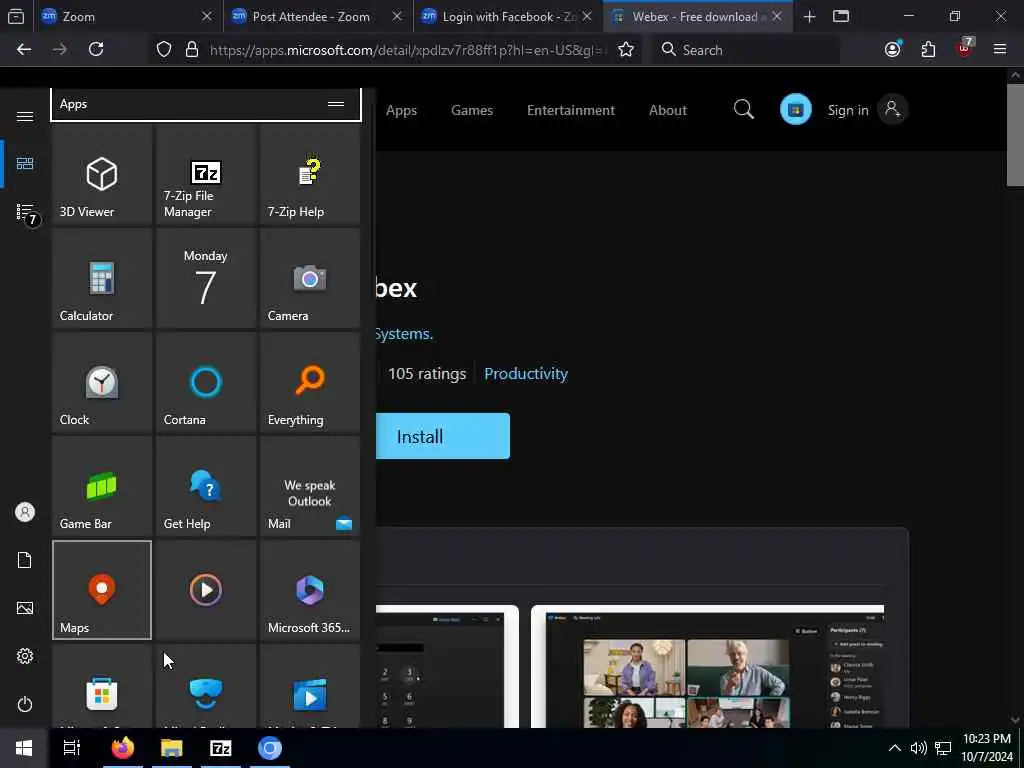Open the Game Bar tile
This screenshot has width=1024, height=768.
coord(102,487)
